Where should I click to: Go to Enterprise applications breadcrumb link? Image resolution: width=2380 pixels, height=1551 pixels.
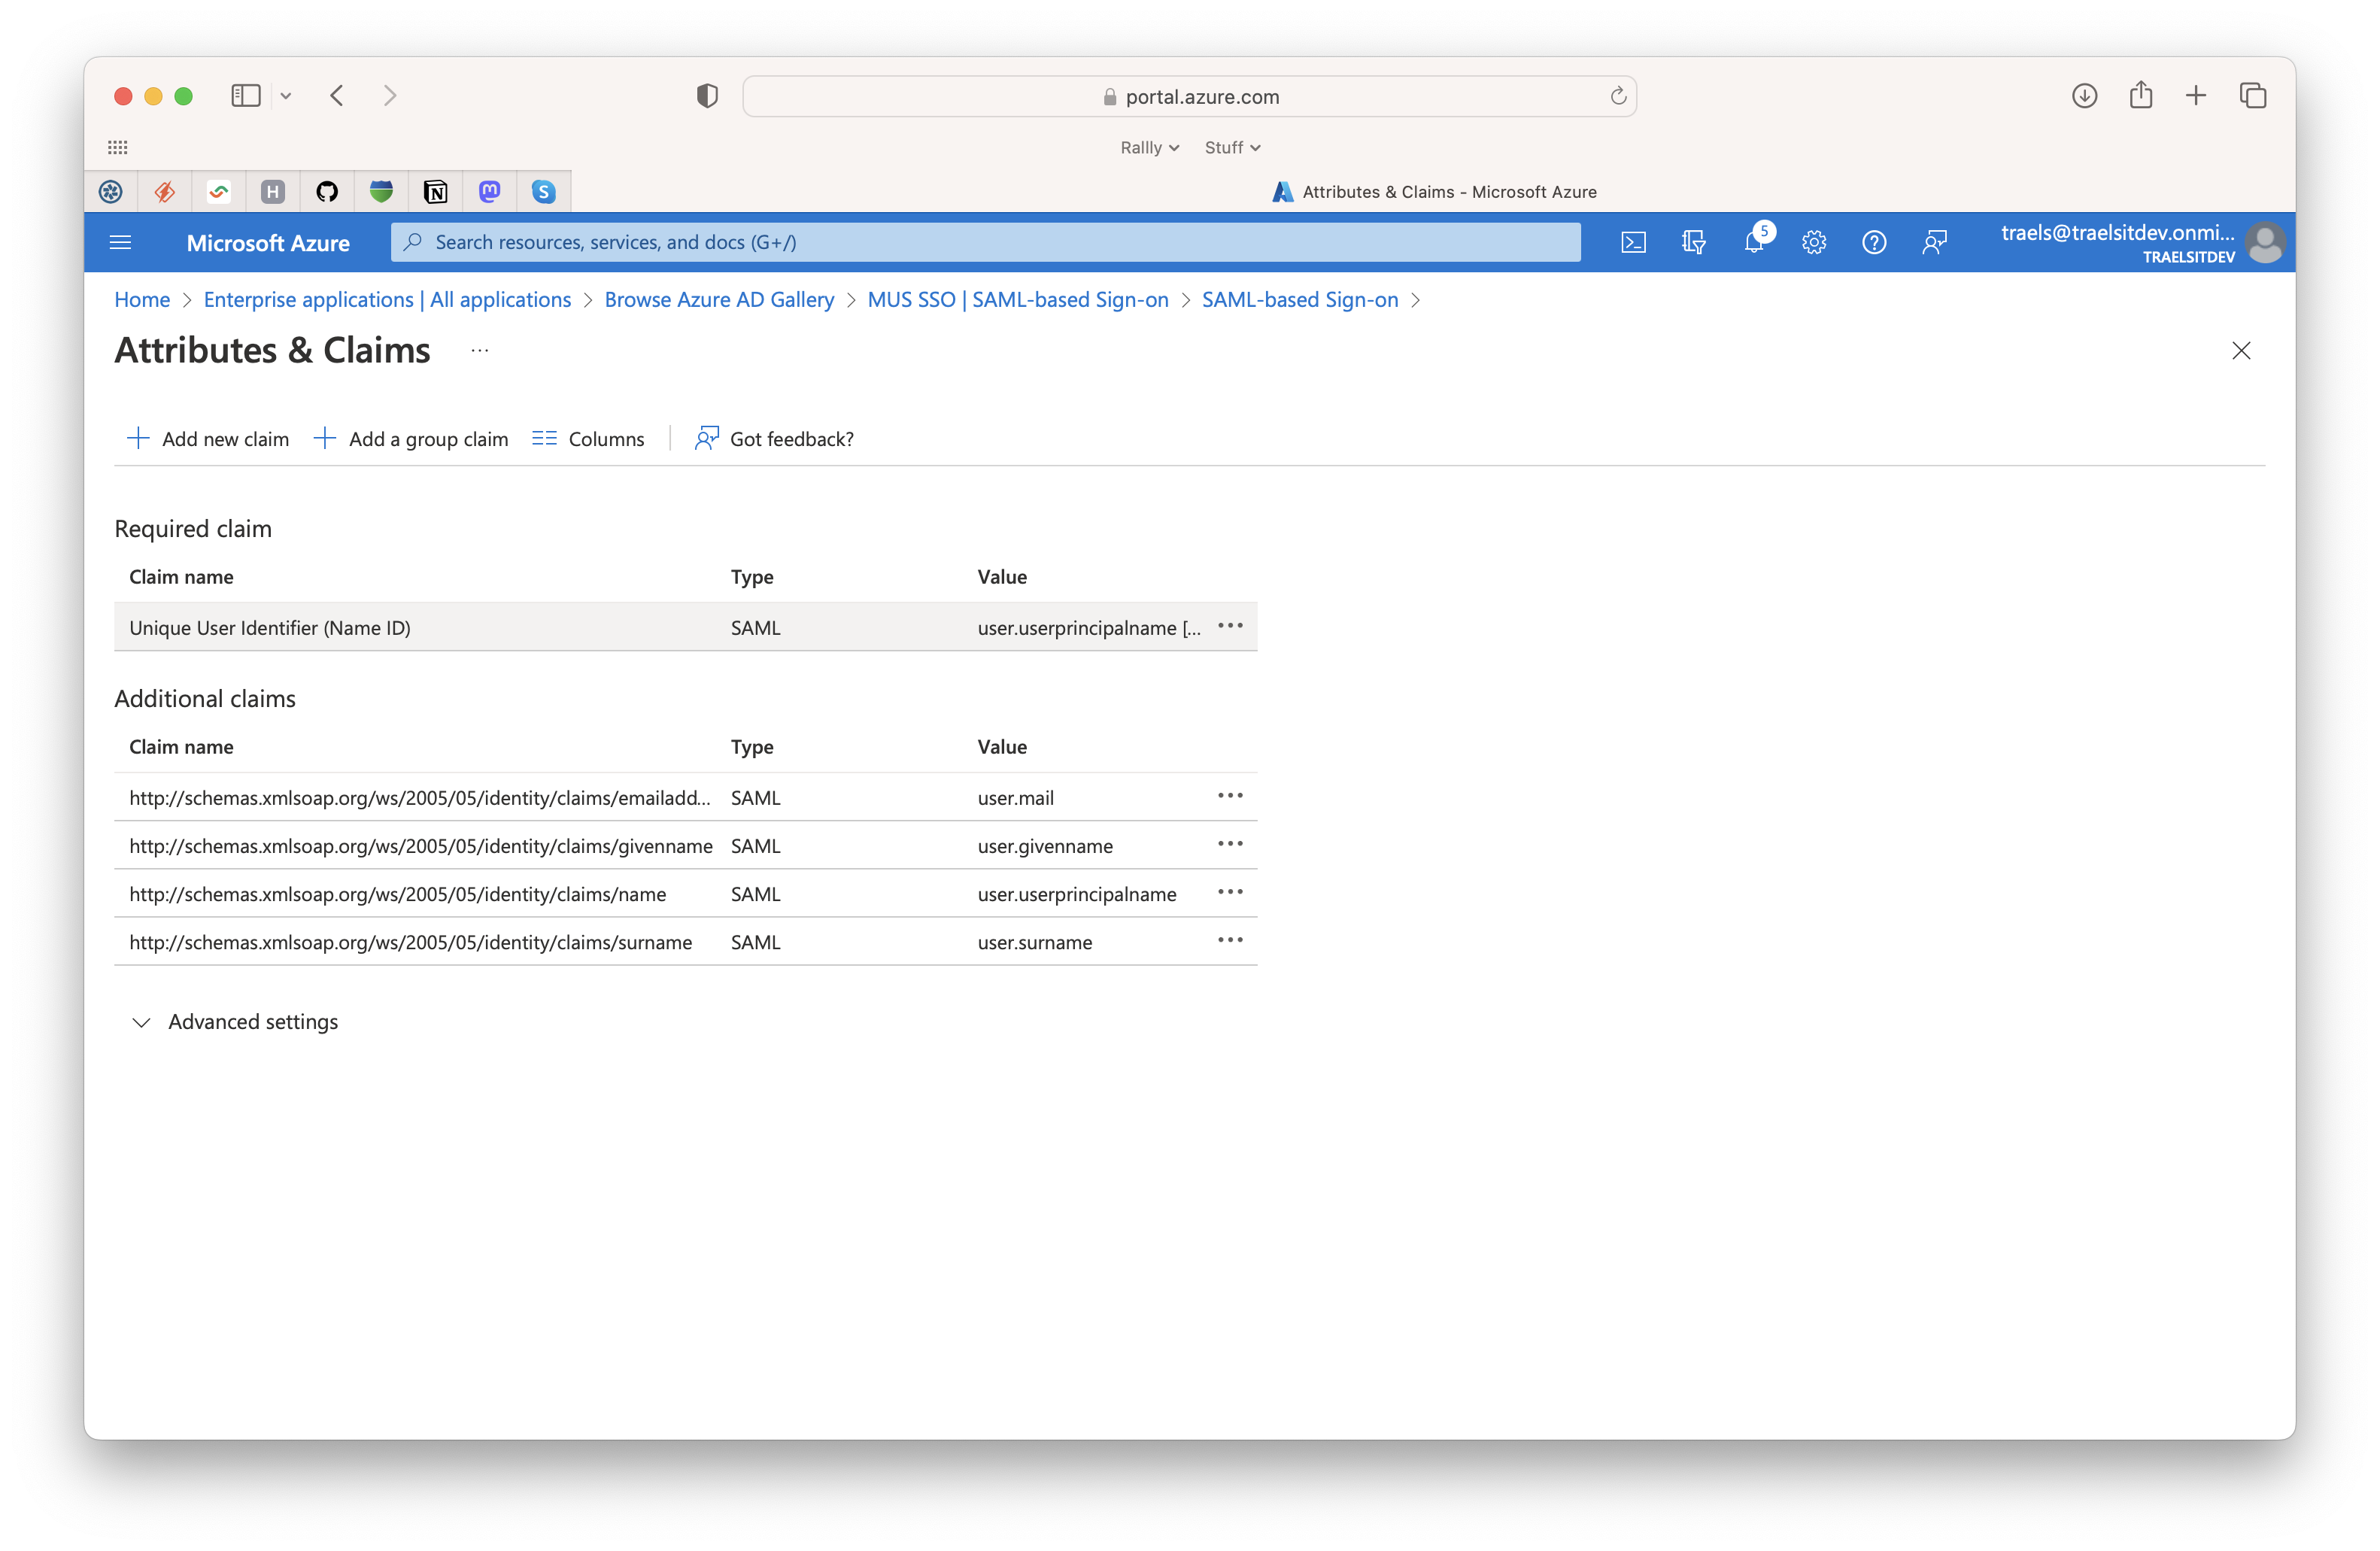click(387, 299)
